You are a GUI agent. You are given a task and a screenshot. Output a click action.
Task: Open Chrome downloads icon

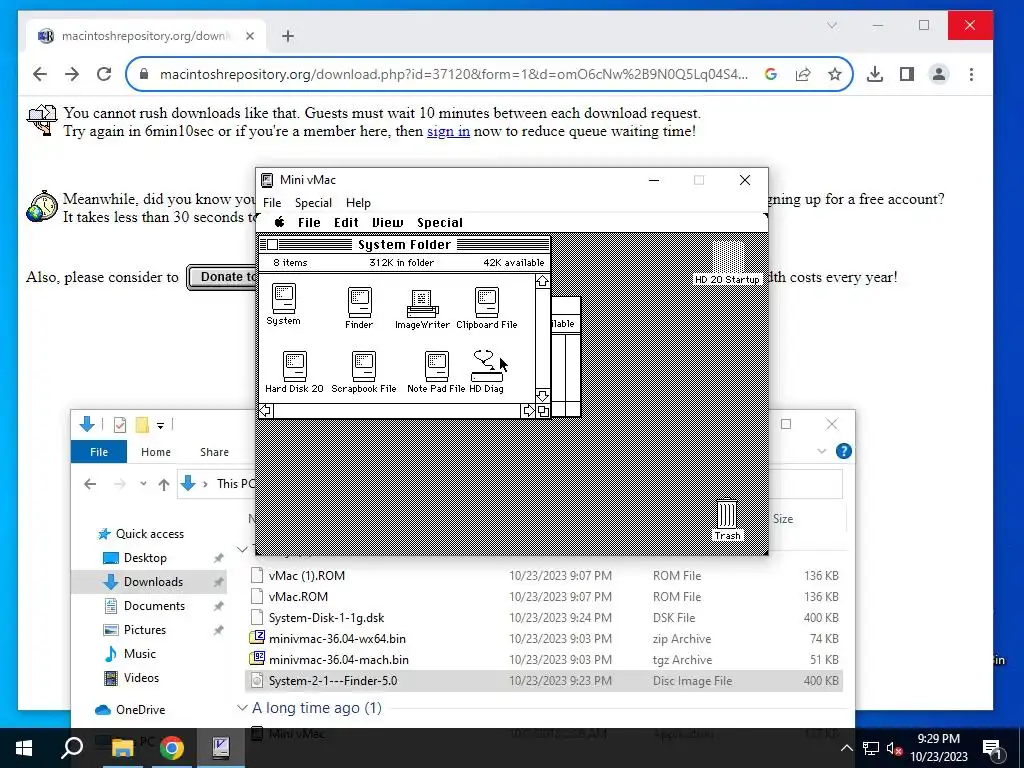click(875, 74)
